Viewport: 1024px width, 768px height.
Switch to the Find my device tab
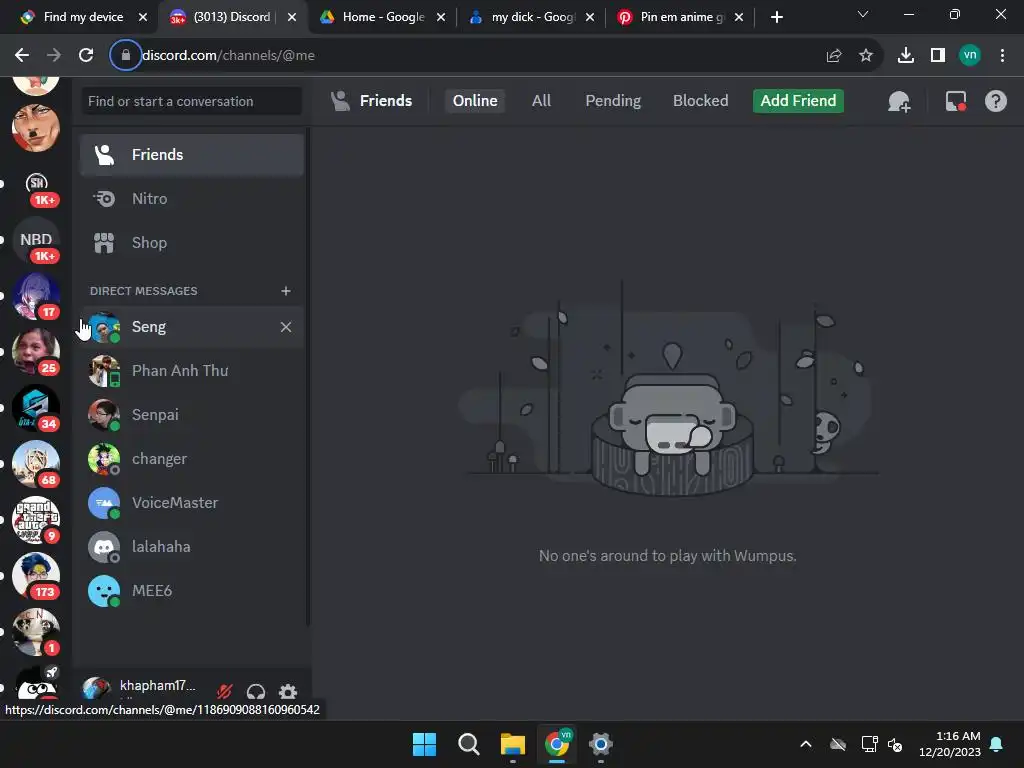[x=83, y=17]
